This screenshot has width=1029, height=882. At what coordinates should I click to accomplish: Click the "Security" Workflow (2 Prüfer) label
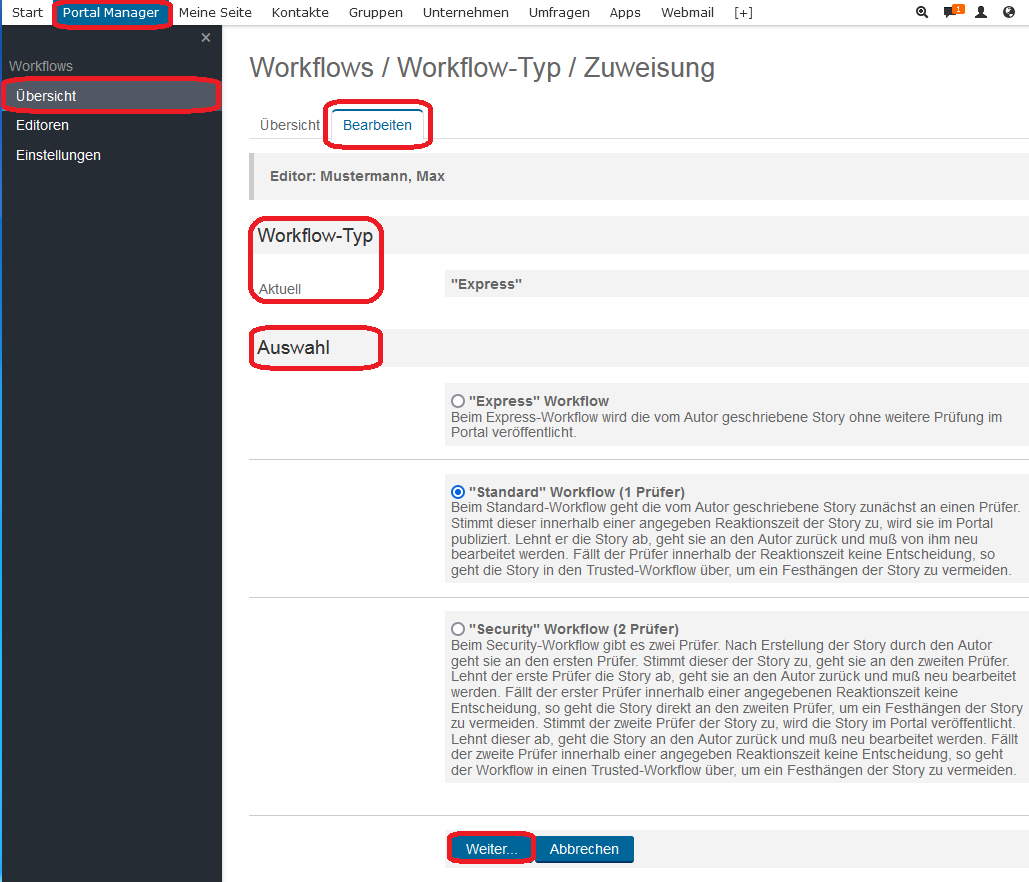click(x=574, y=629)
